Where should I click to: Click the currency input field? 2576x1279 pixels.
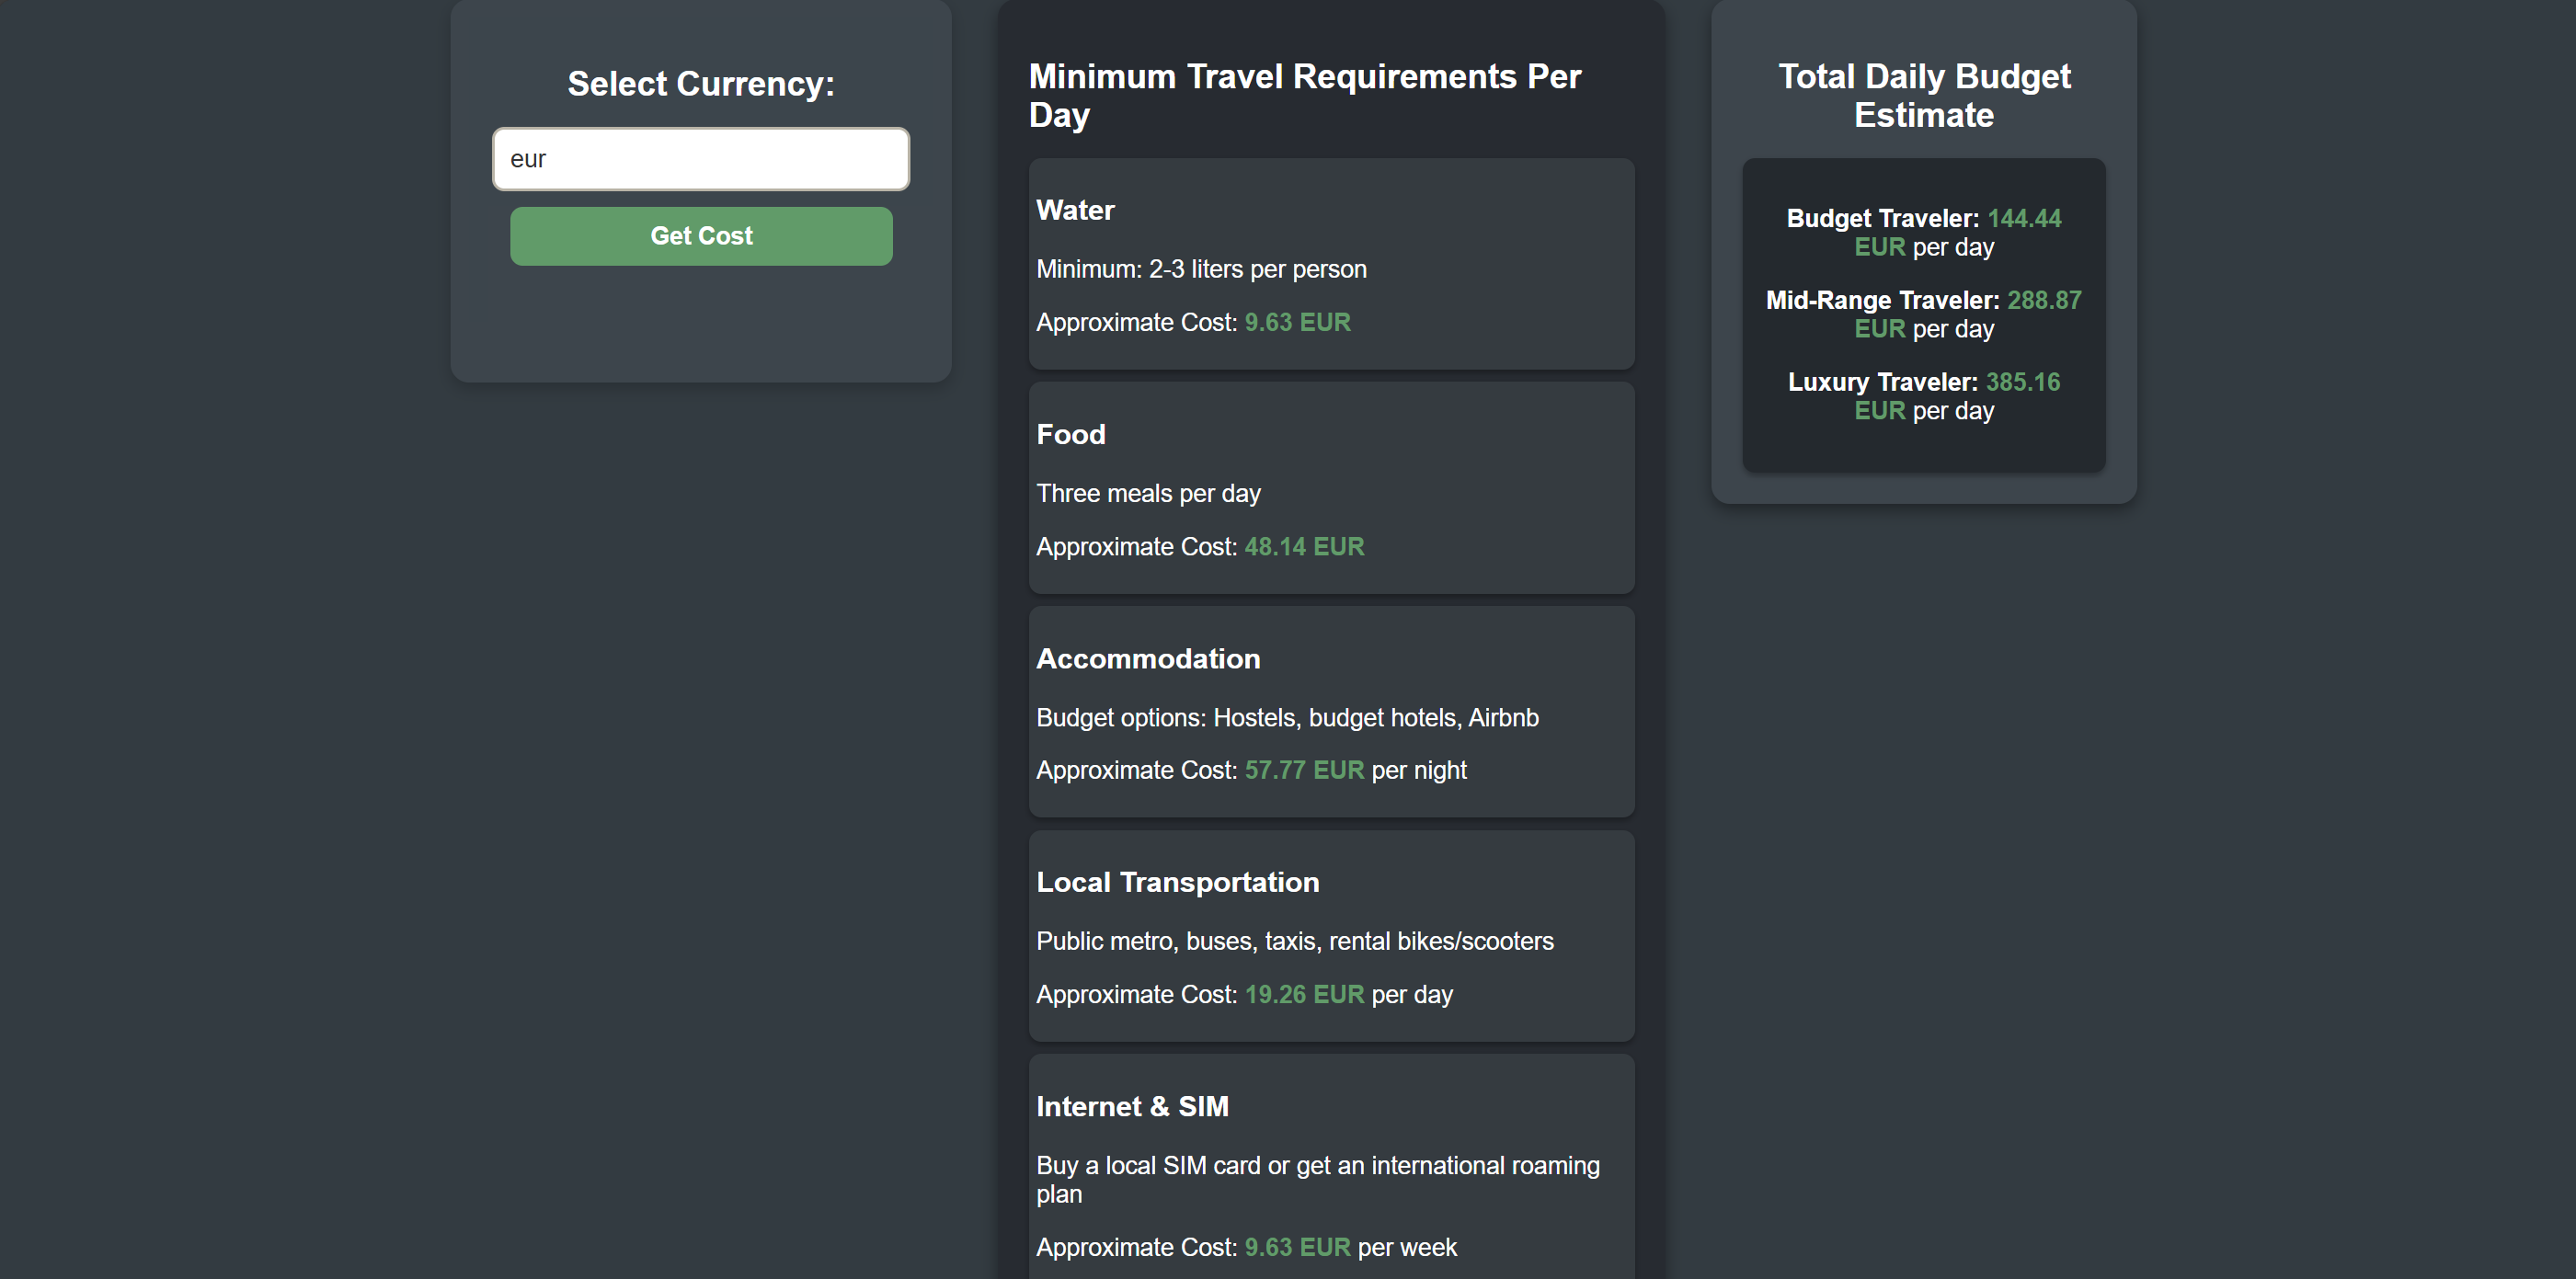point(700,159)
